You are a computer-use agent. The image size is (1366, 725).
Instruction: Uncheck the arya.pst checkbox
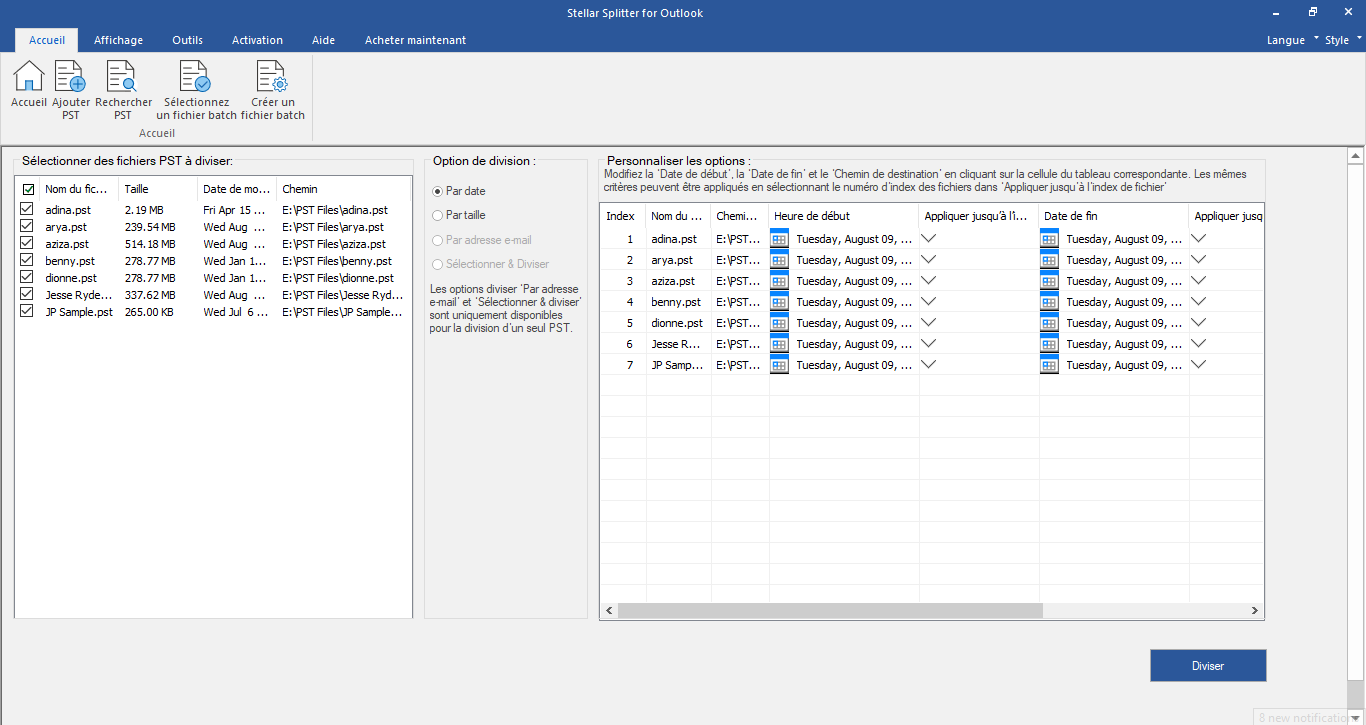coord(27,227)
